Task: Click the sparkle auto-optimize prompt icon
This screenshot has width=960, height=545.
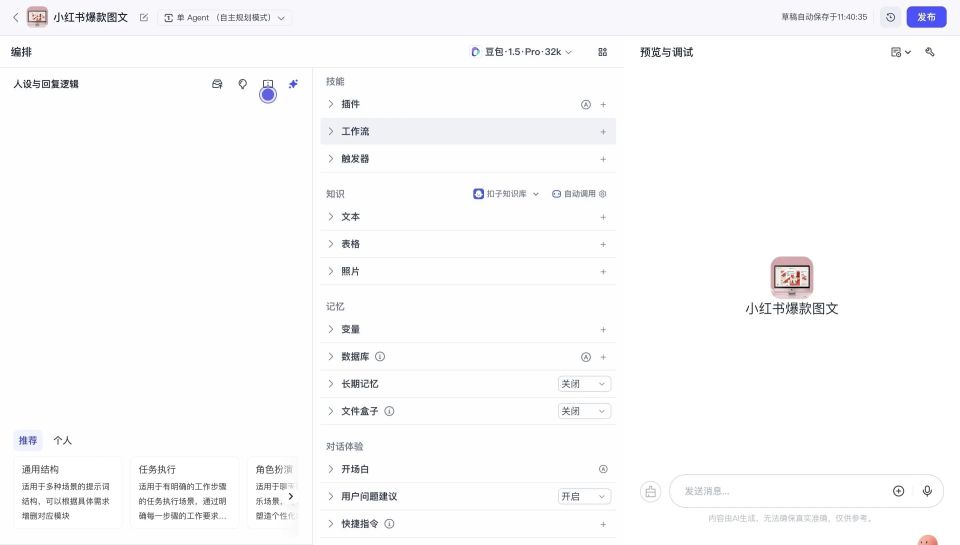Action: coord(293,84)
